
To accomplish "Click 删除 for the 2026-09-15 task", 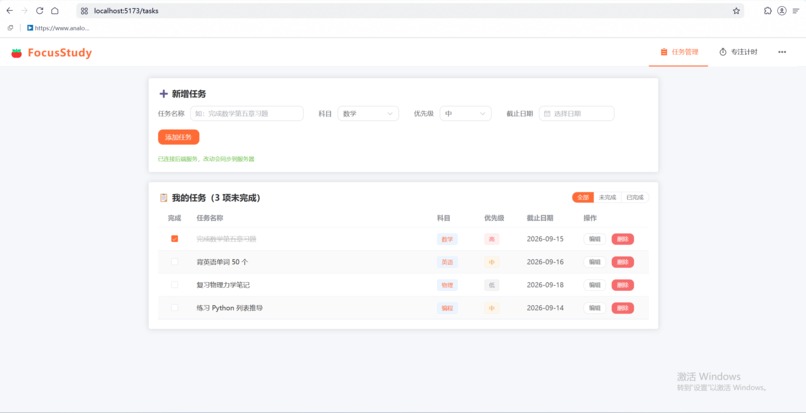I will click(x=622, y=239).
